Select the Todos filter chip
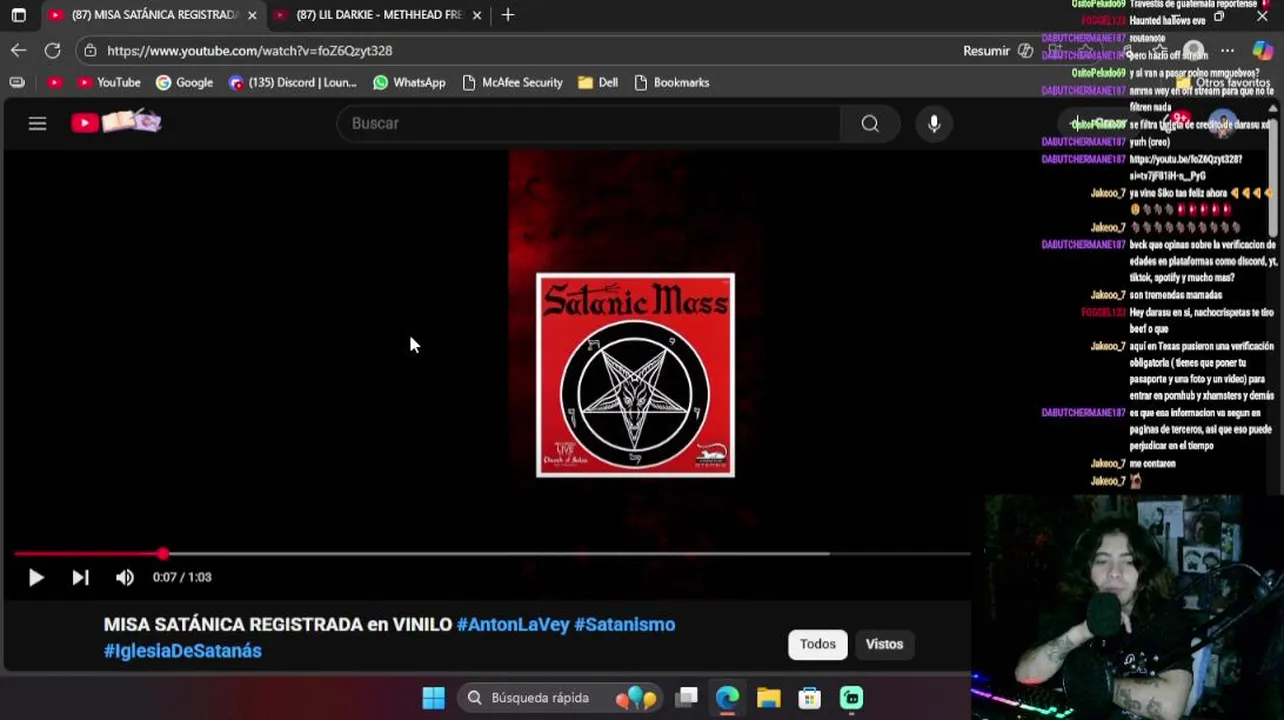This screenshot has height=720, width=1284. pos(818,644)
